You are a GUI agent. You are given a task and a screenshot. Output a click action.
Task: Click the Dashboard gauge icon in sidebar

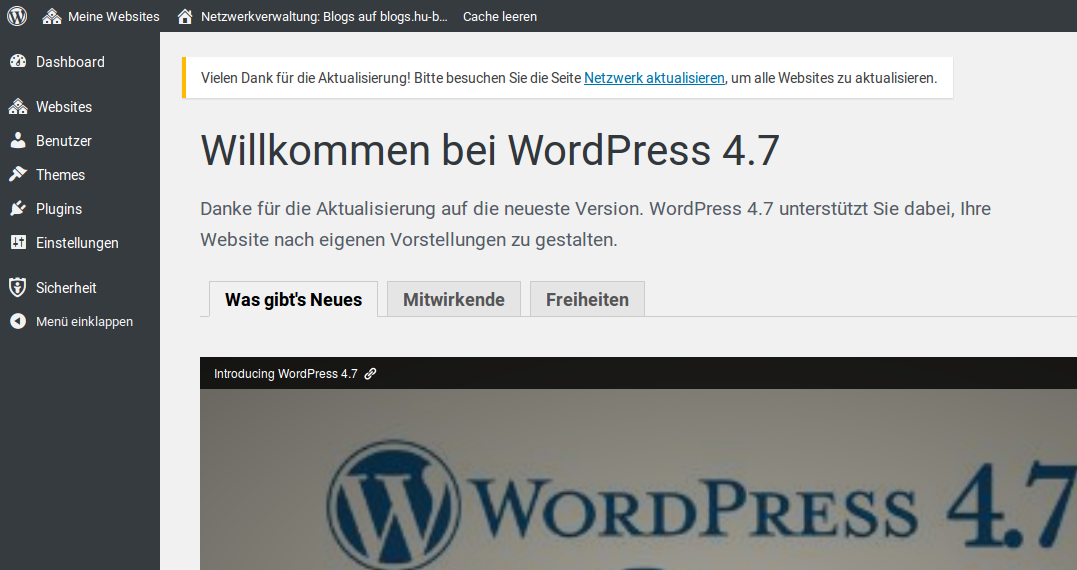pos(18,62)
